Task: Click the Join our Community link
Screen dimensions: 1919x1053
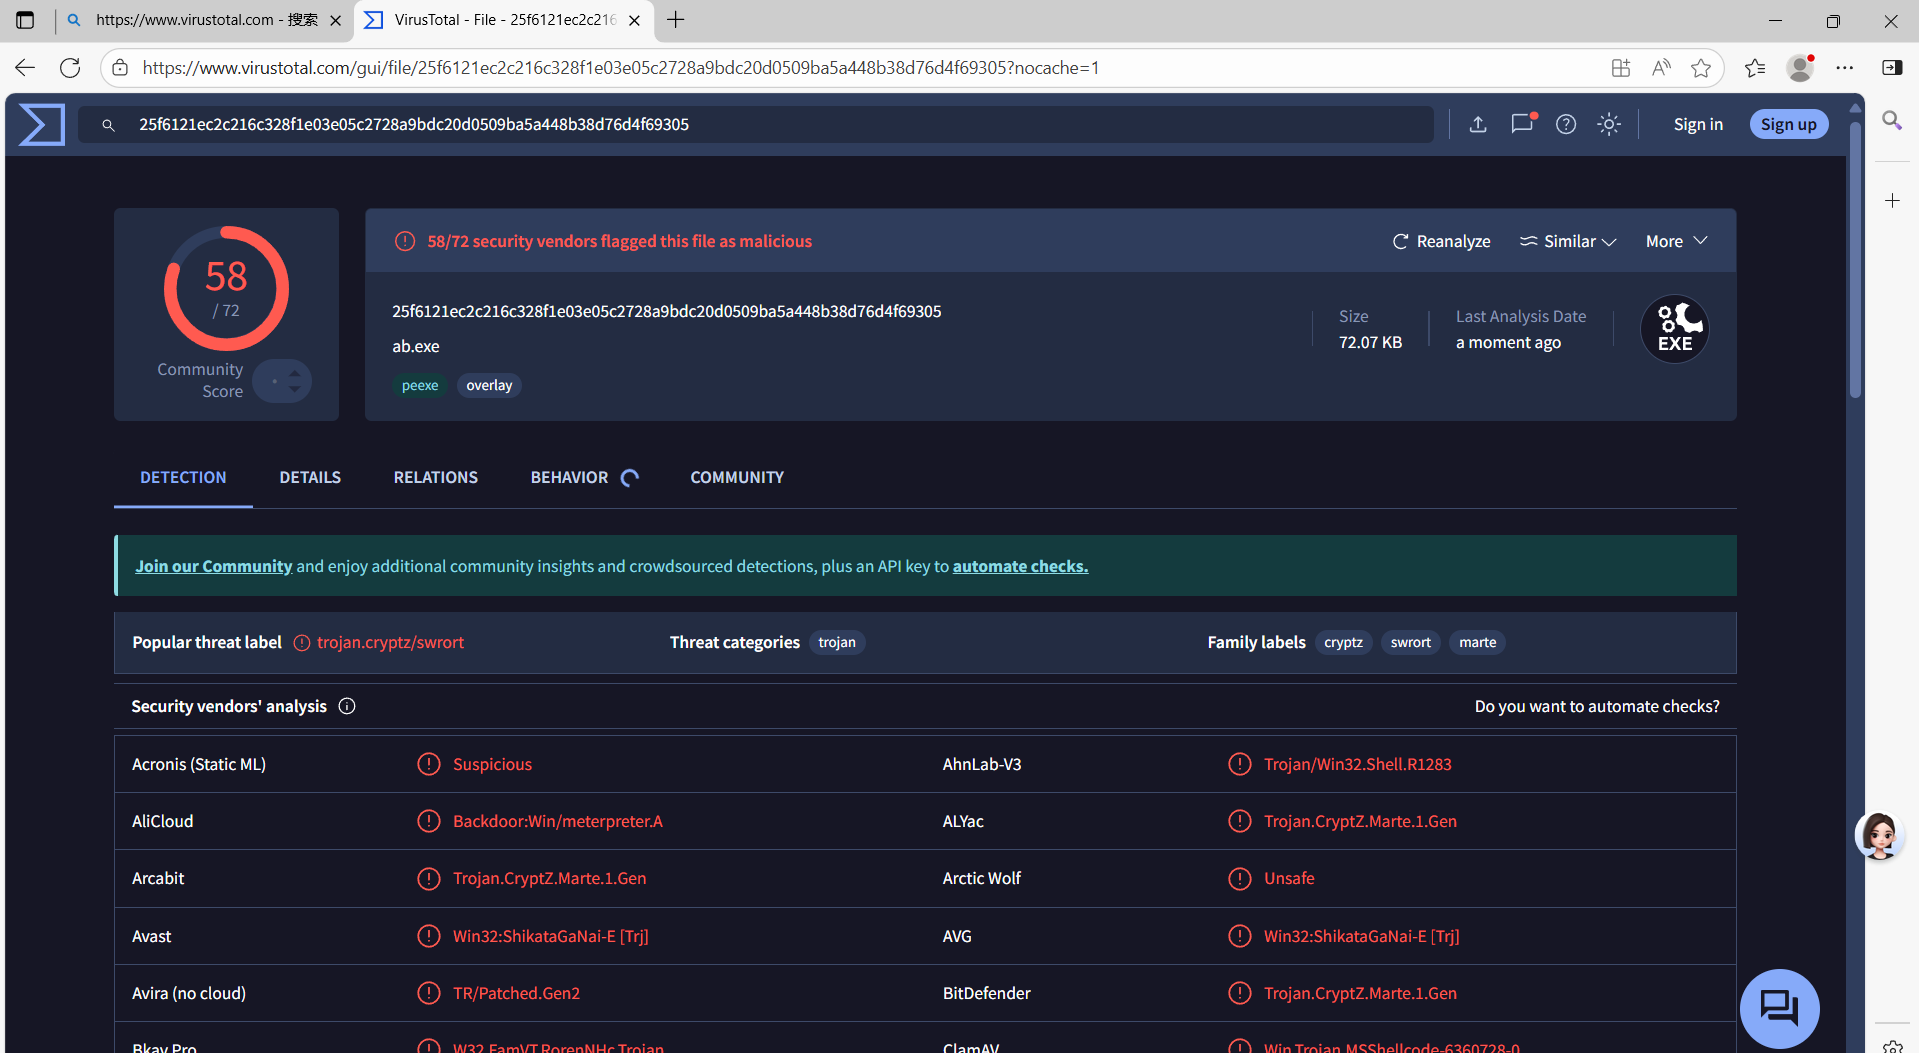Action: click(x=214, y=566)
